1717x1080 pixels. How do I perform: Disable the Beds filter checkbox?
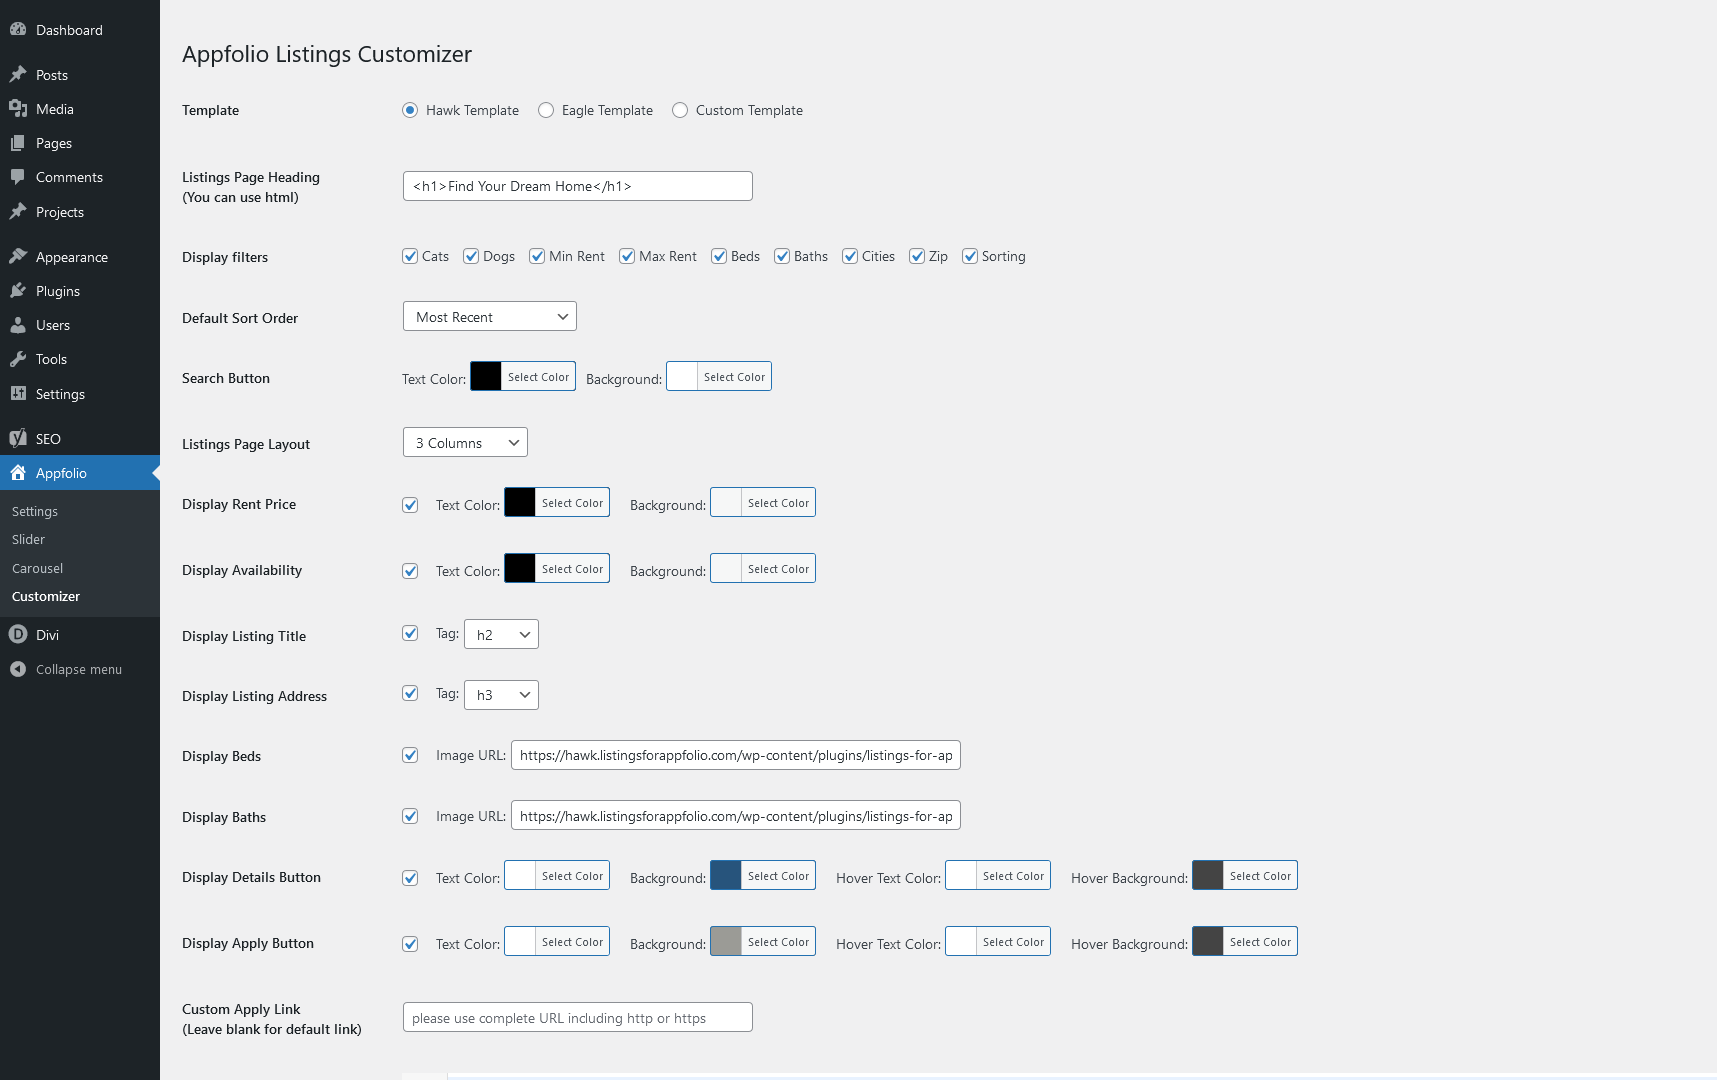pos(719,256)
